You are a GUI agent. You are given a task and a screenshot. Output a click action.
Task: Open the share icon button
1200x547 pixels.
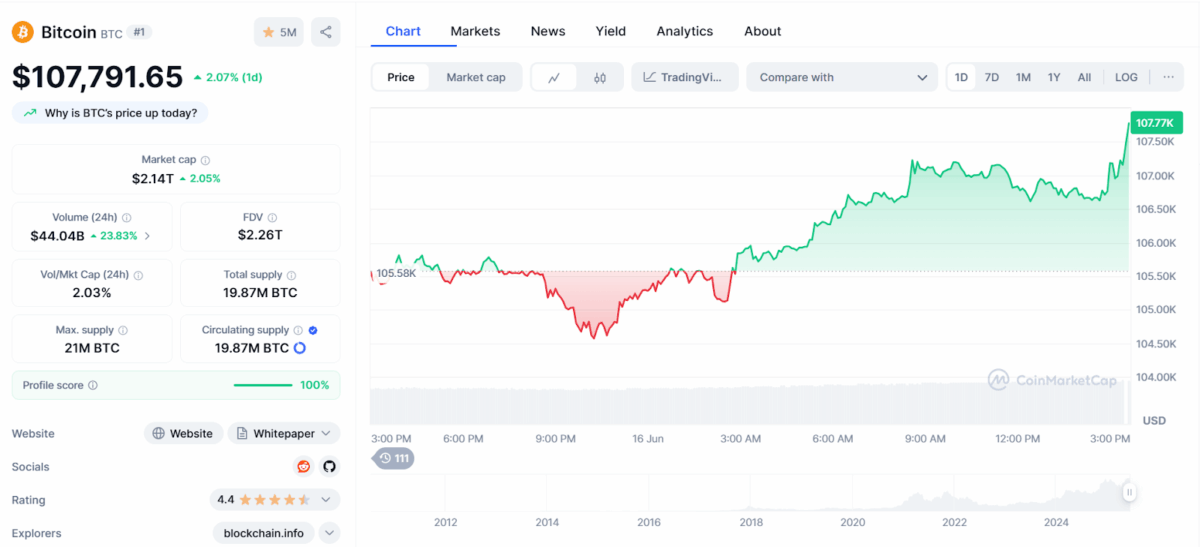click(x=326, y=32)
